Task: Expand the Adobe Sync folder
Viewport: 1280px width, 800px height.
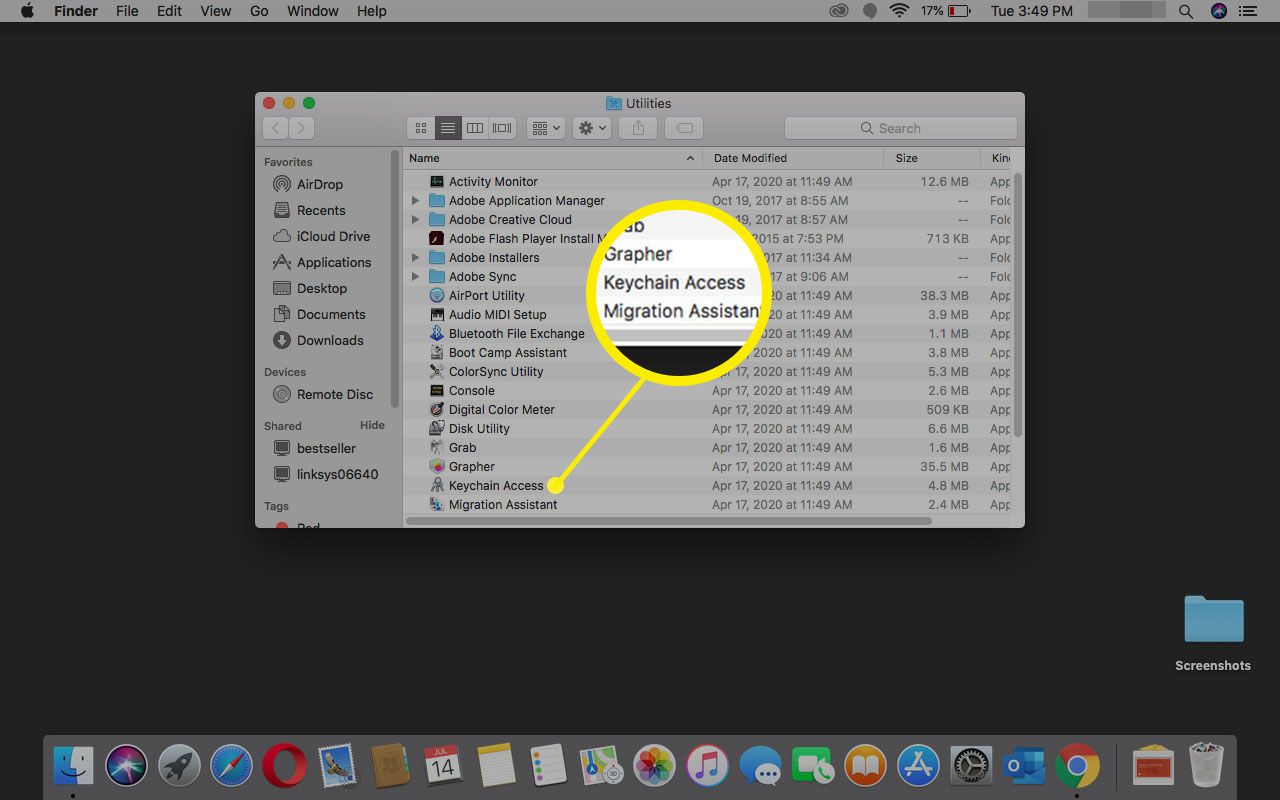Action: point(416,276)
